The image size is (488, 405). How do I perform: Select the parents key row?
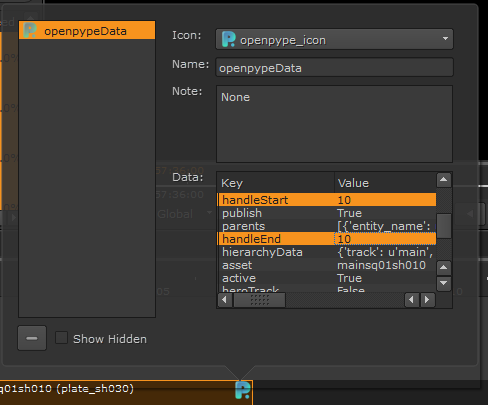tap(276, 226)
